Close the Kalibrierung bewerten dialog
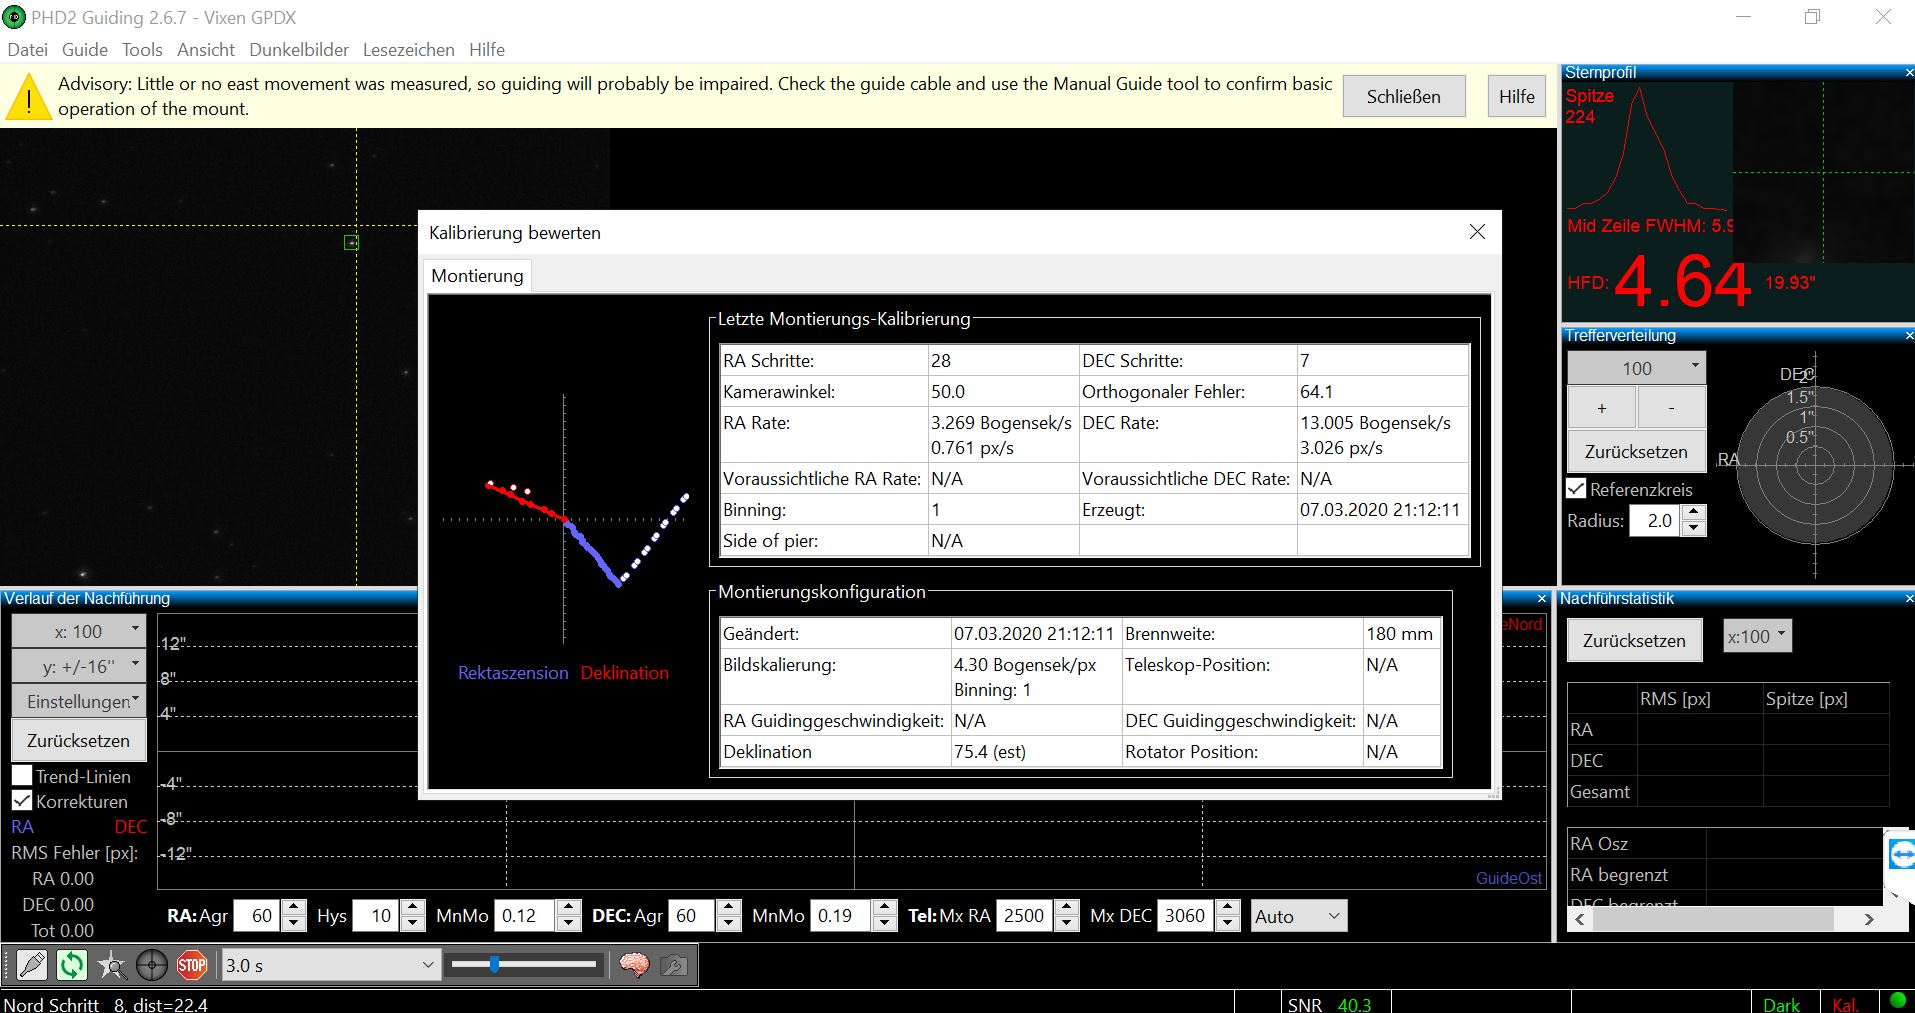 click(1477, 232)
